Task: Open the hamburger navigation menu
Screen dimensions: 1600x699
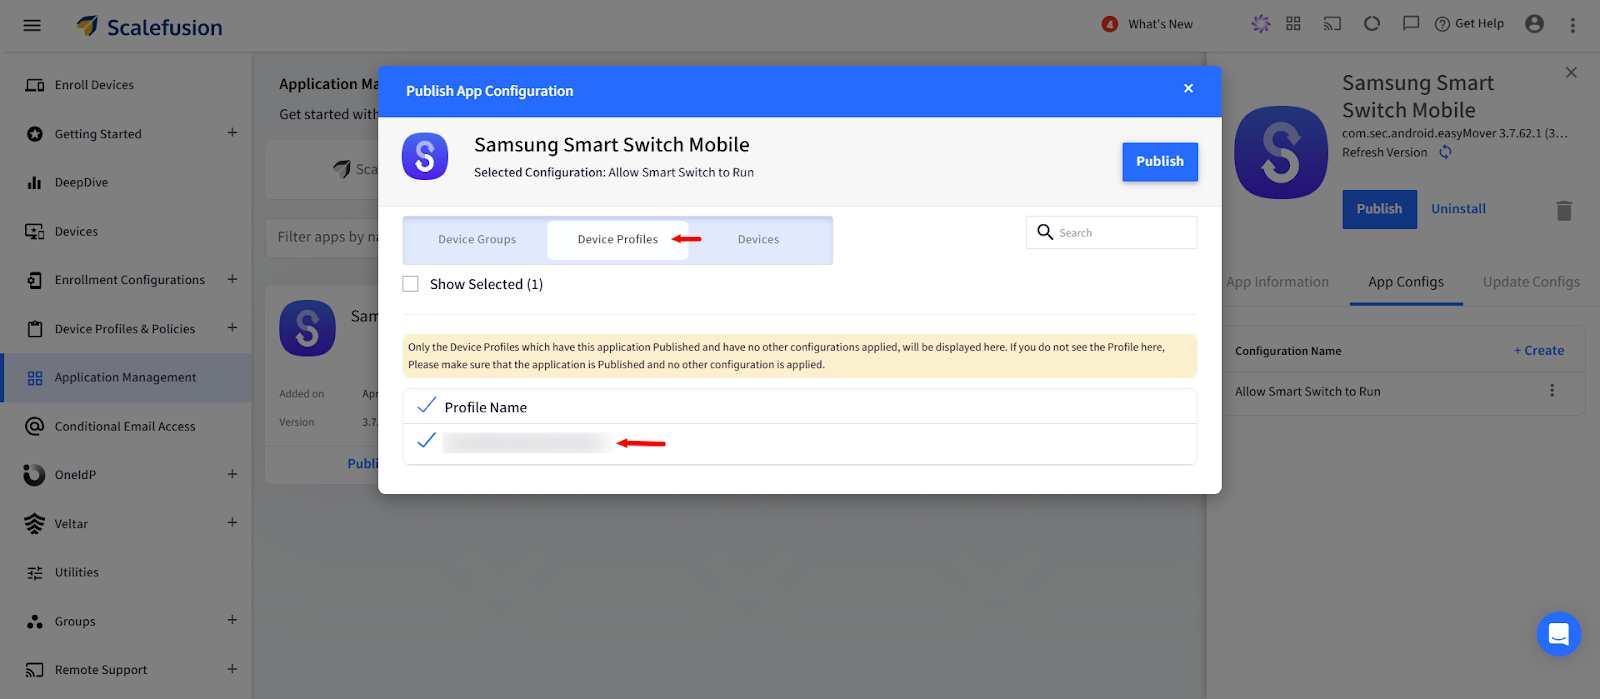Action: (32, 26)
